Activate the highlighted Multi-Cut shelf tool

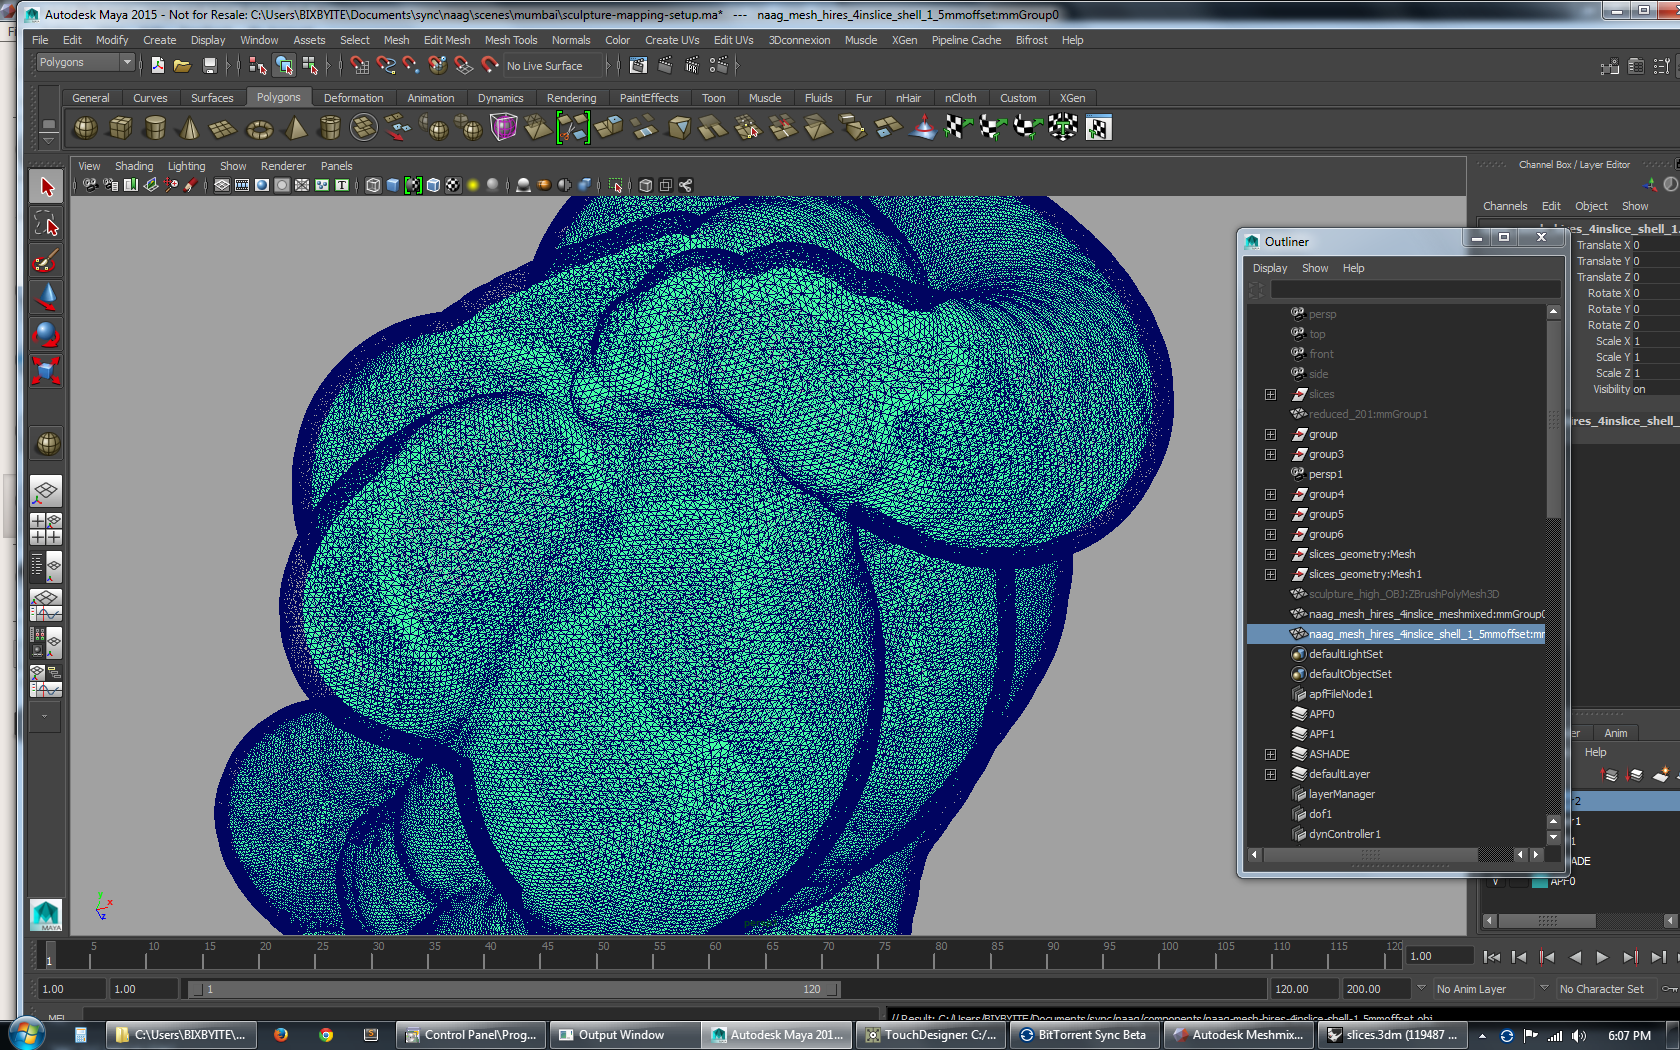(x=573, y=128)
